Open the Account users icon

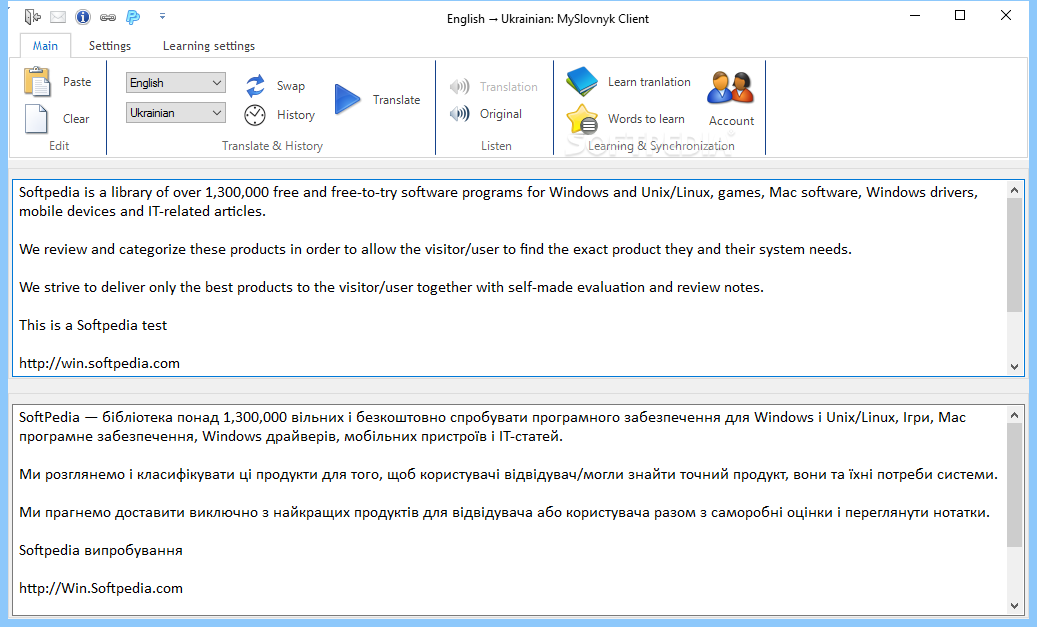pos(731,99)
